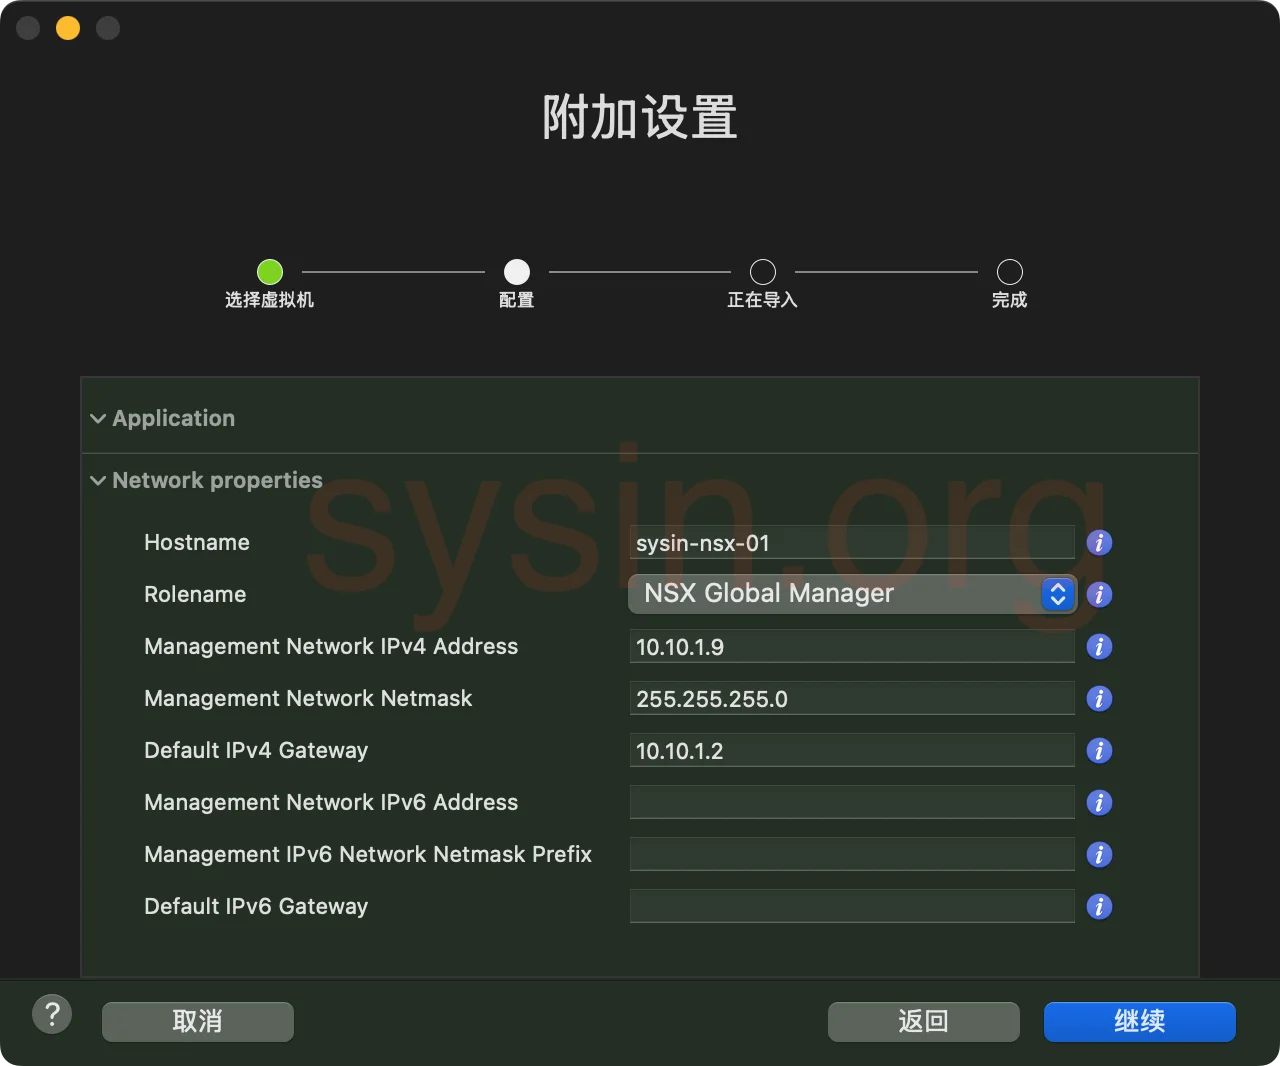Open info icon beside Rolename dropdown
Viewport: 1280px width, 1066px height.
tap(1099, 595)
